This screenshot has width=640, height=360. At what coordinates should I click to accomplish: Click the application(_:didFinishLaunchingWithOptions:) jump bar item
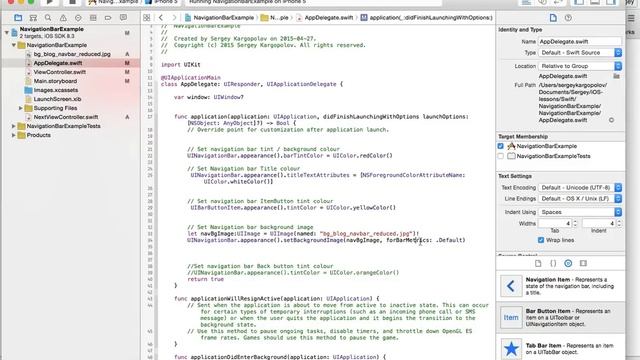click(427, 18)
